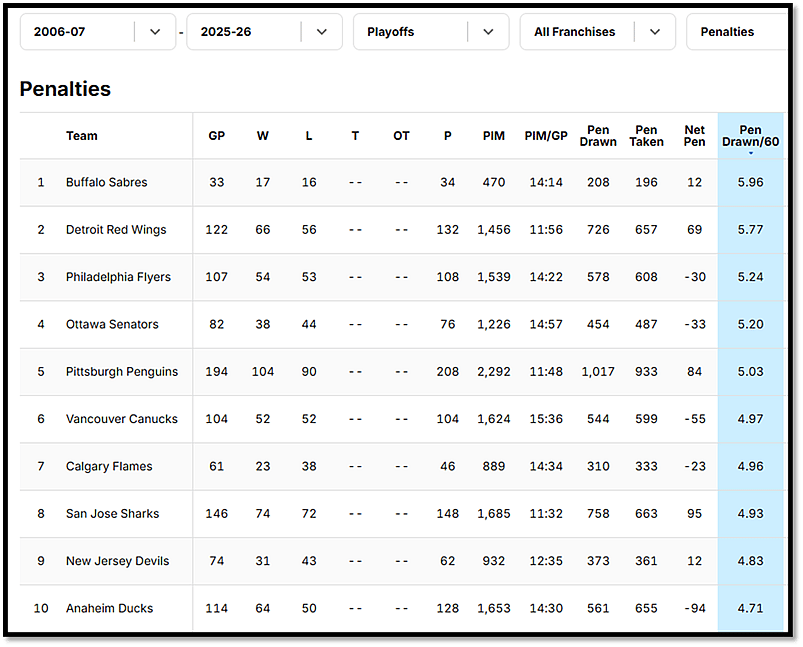Click the Vancouver Canucks team link
Image resolution: width=803 pixels, height=647 pixels.
122,419
